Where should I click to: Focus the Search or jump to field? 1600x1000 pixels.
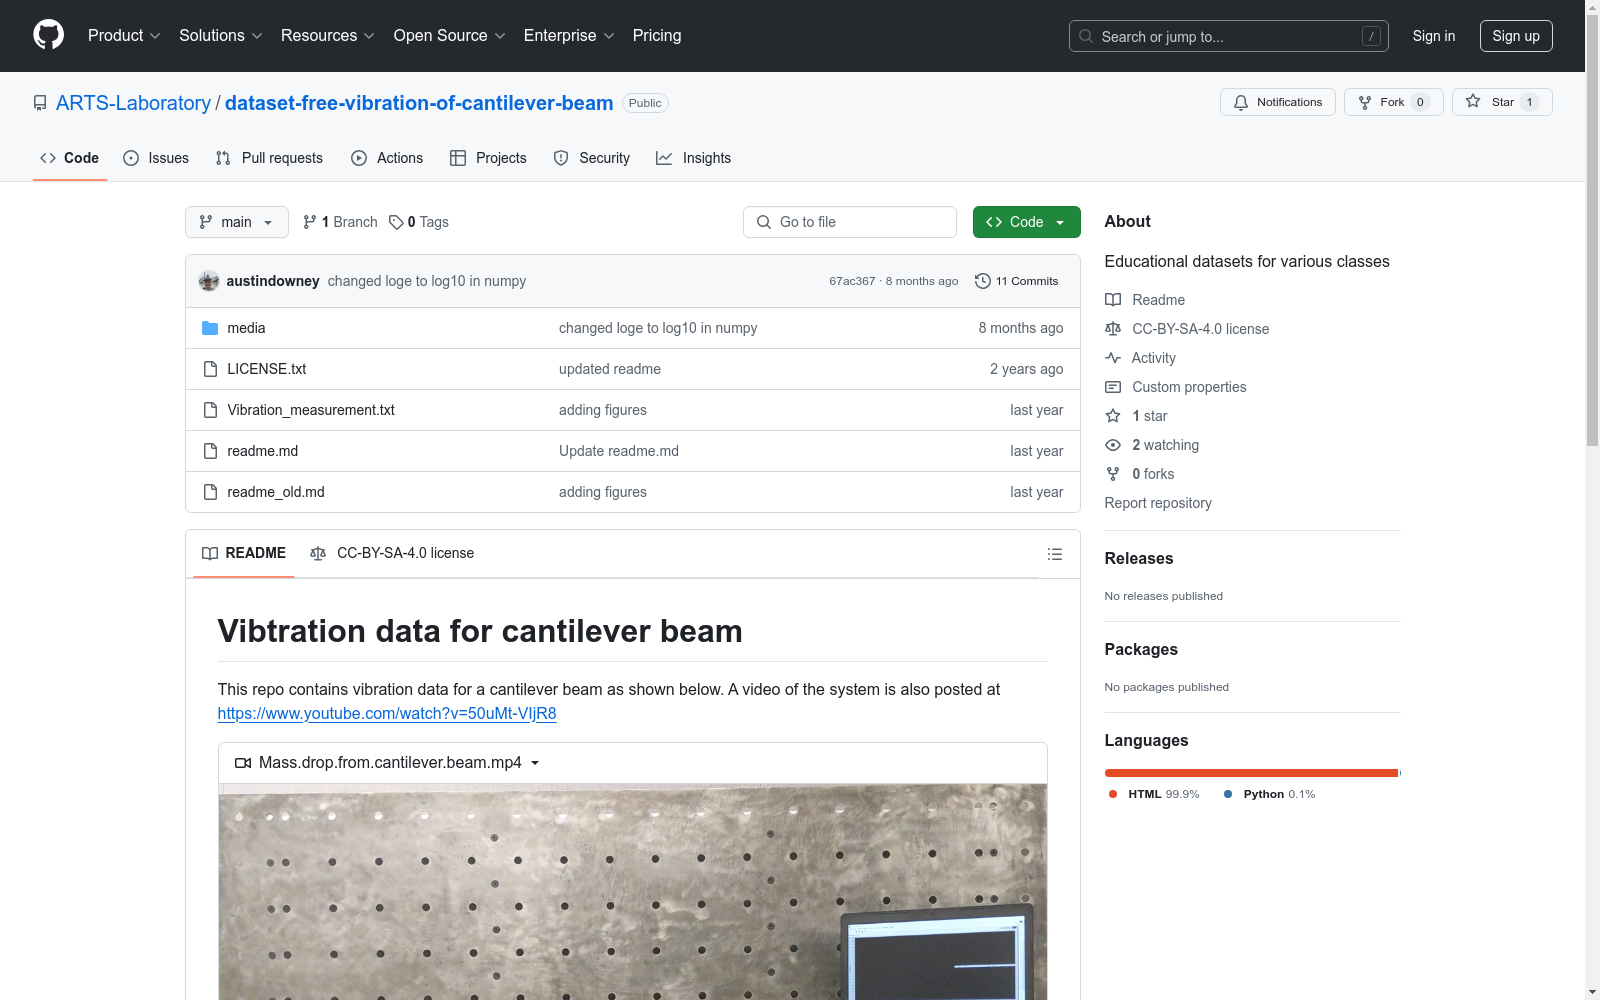tap(1228, 36)
